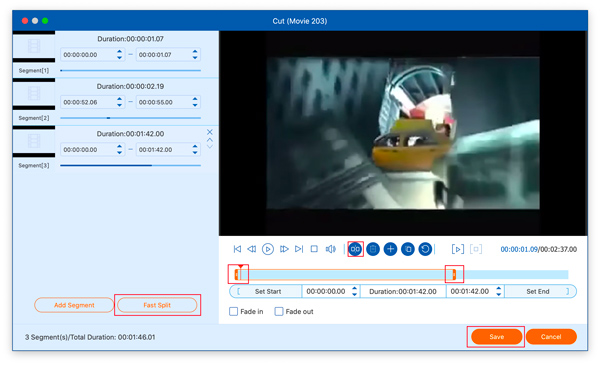
Task: Click the Segment[2] progress bar
Action: 130,118
